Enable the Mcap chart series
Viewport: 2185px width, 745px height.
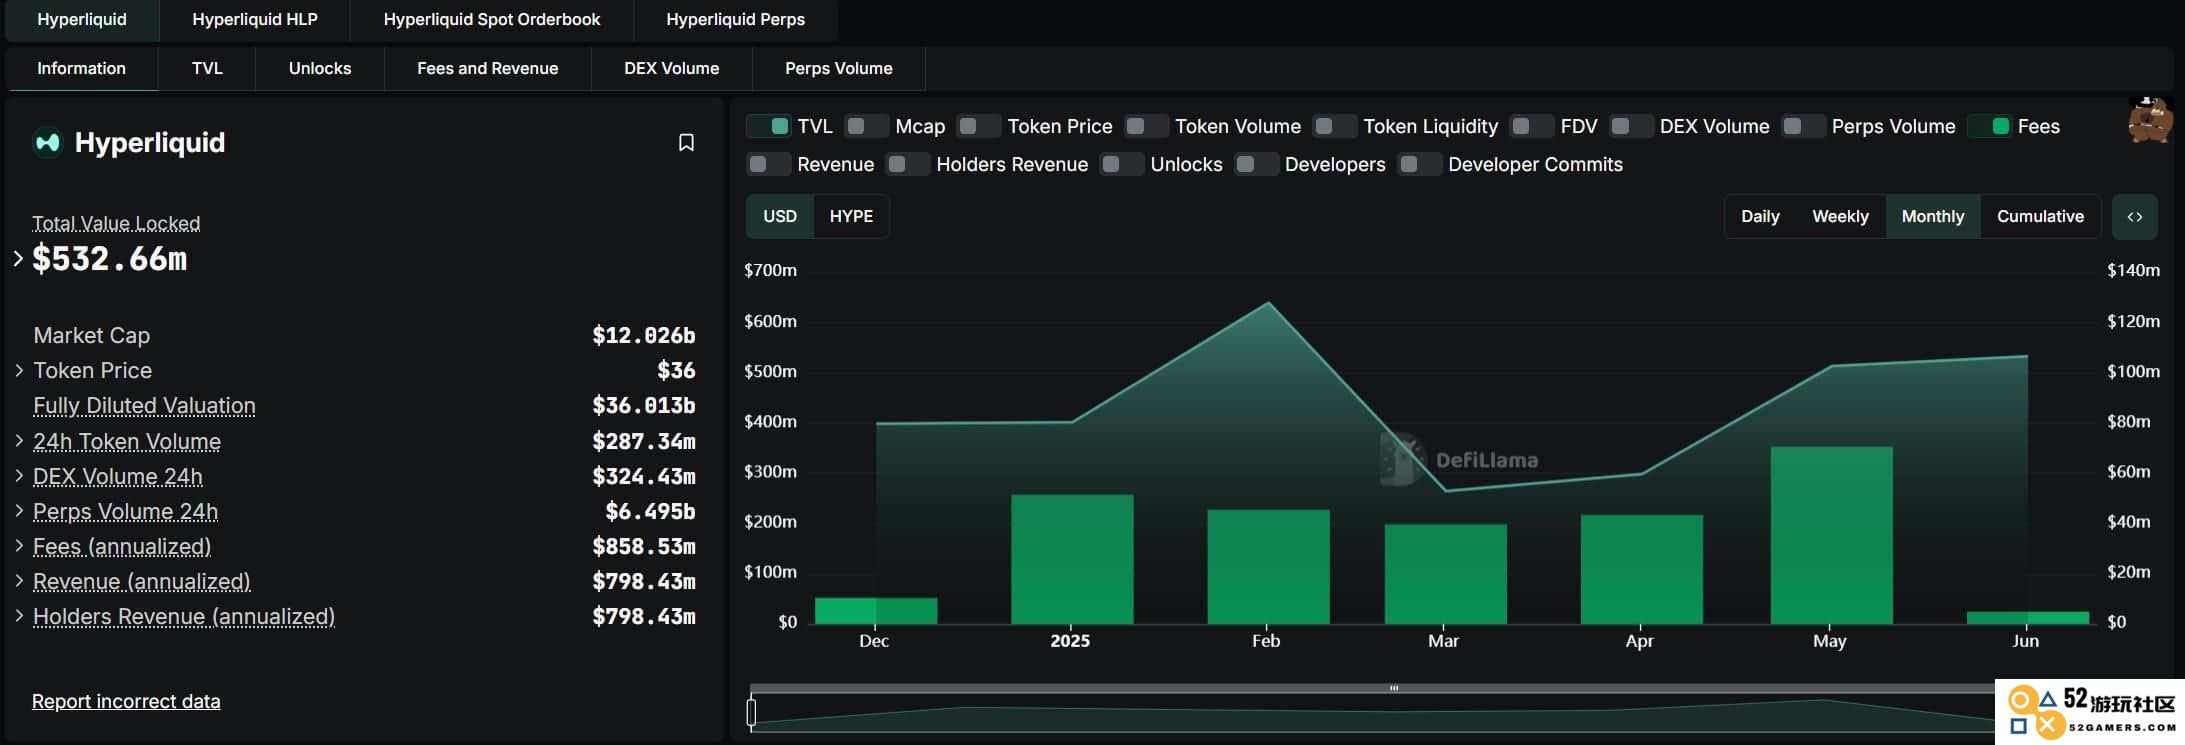866,126
